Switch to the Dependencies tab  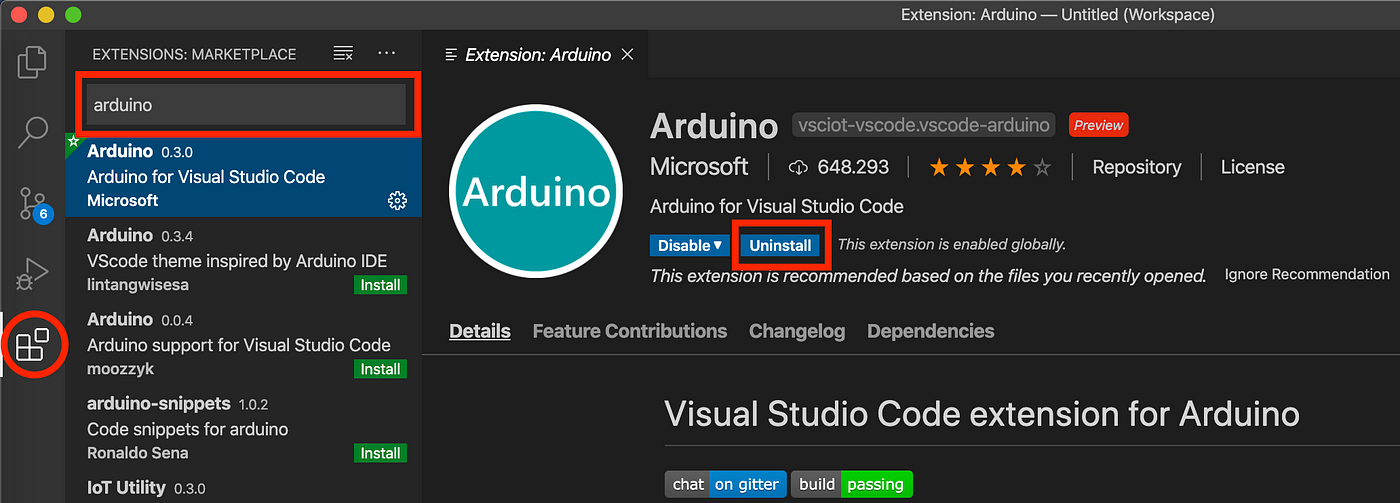(x=931, y=331)
